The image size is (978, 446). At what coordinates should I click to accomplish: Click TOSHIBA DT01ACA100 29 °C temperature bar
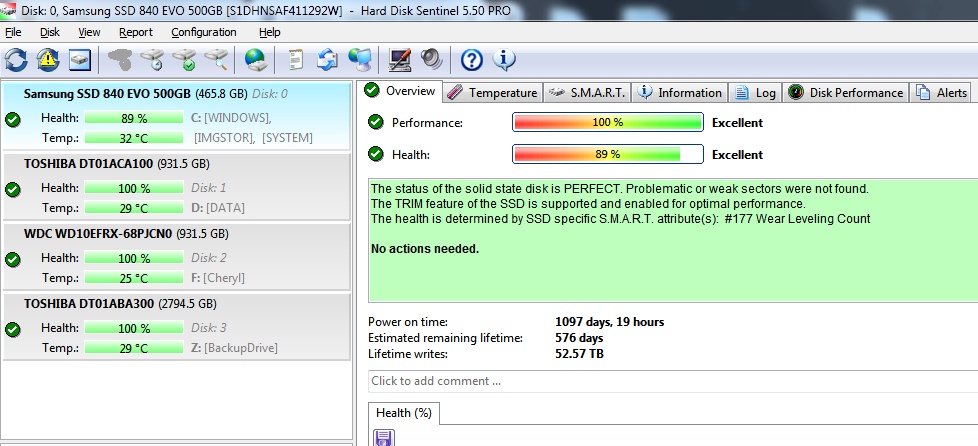coord(133,208)
